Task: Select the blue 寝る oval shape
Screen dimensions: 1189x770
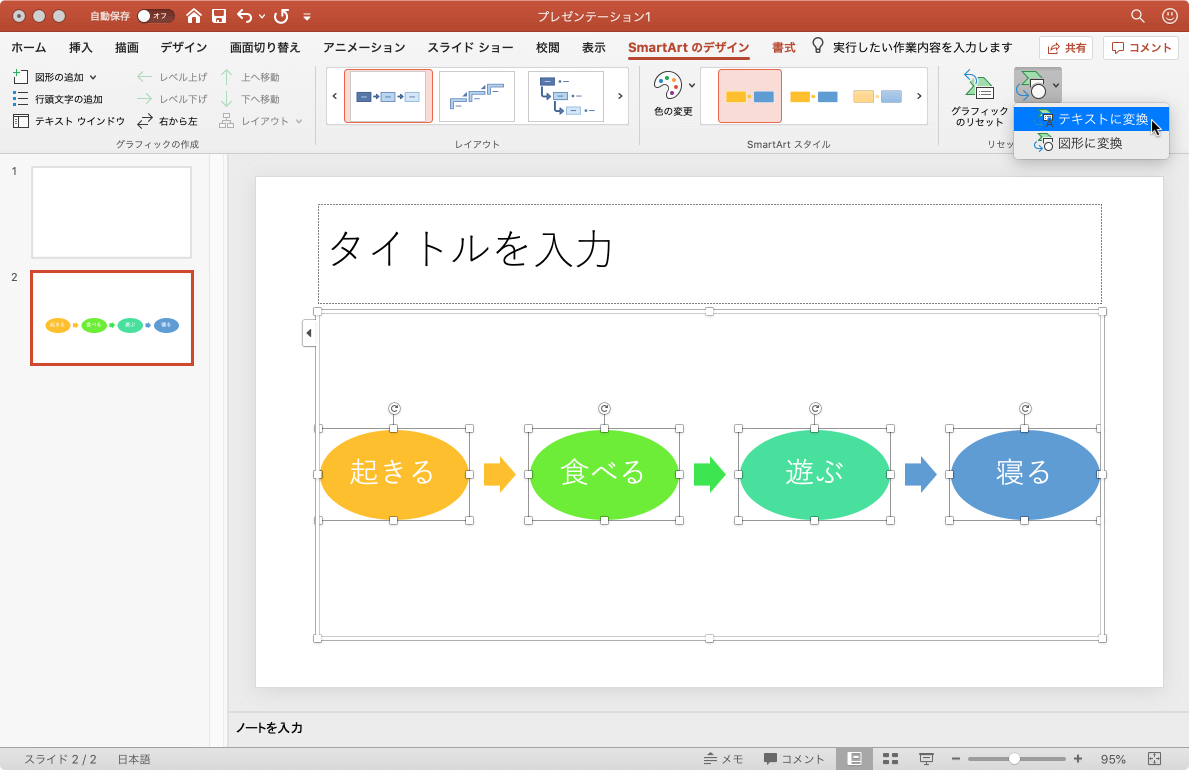Action: pos(1024,474)
